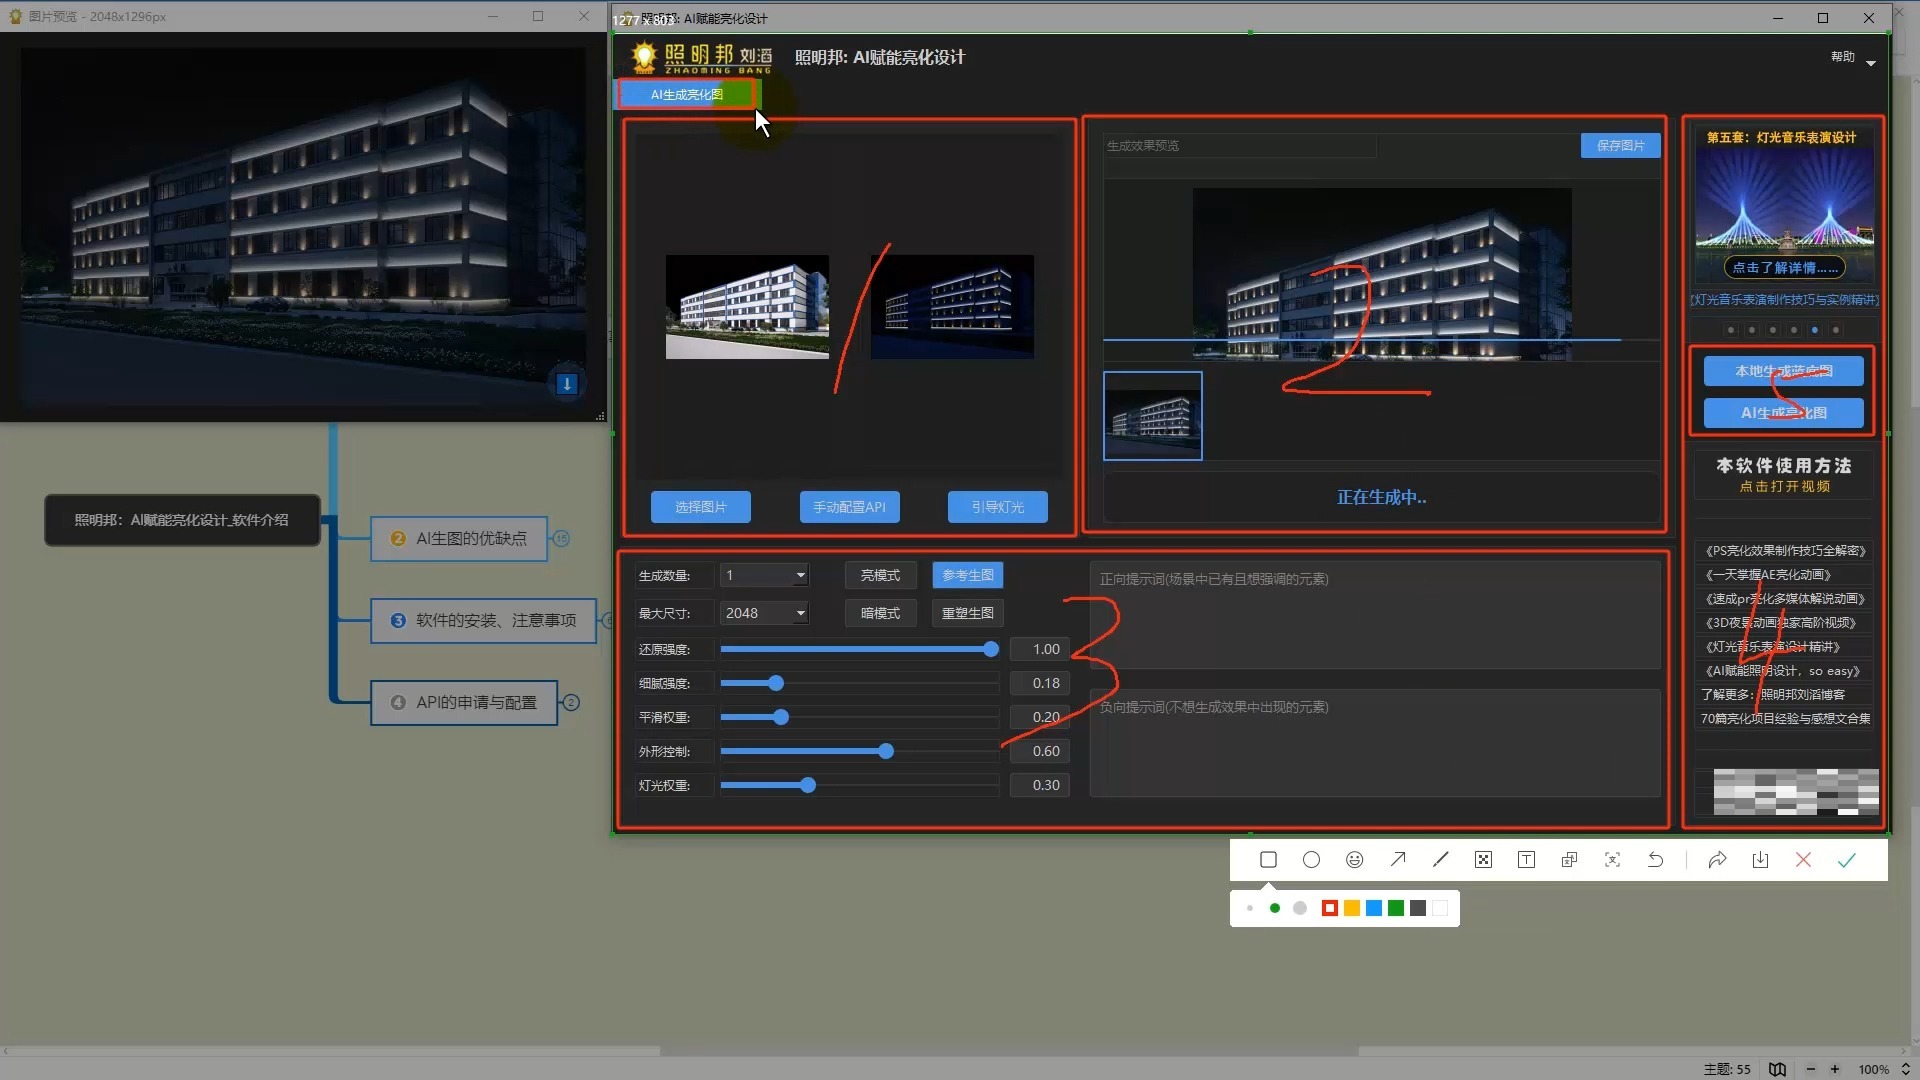
Task: Undo the last annotation stroke
Action: 1655,860
